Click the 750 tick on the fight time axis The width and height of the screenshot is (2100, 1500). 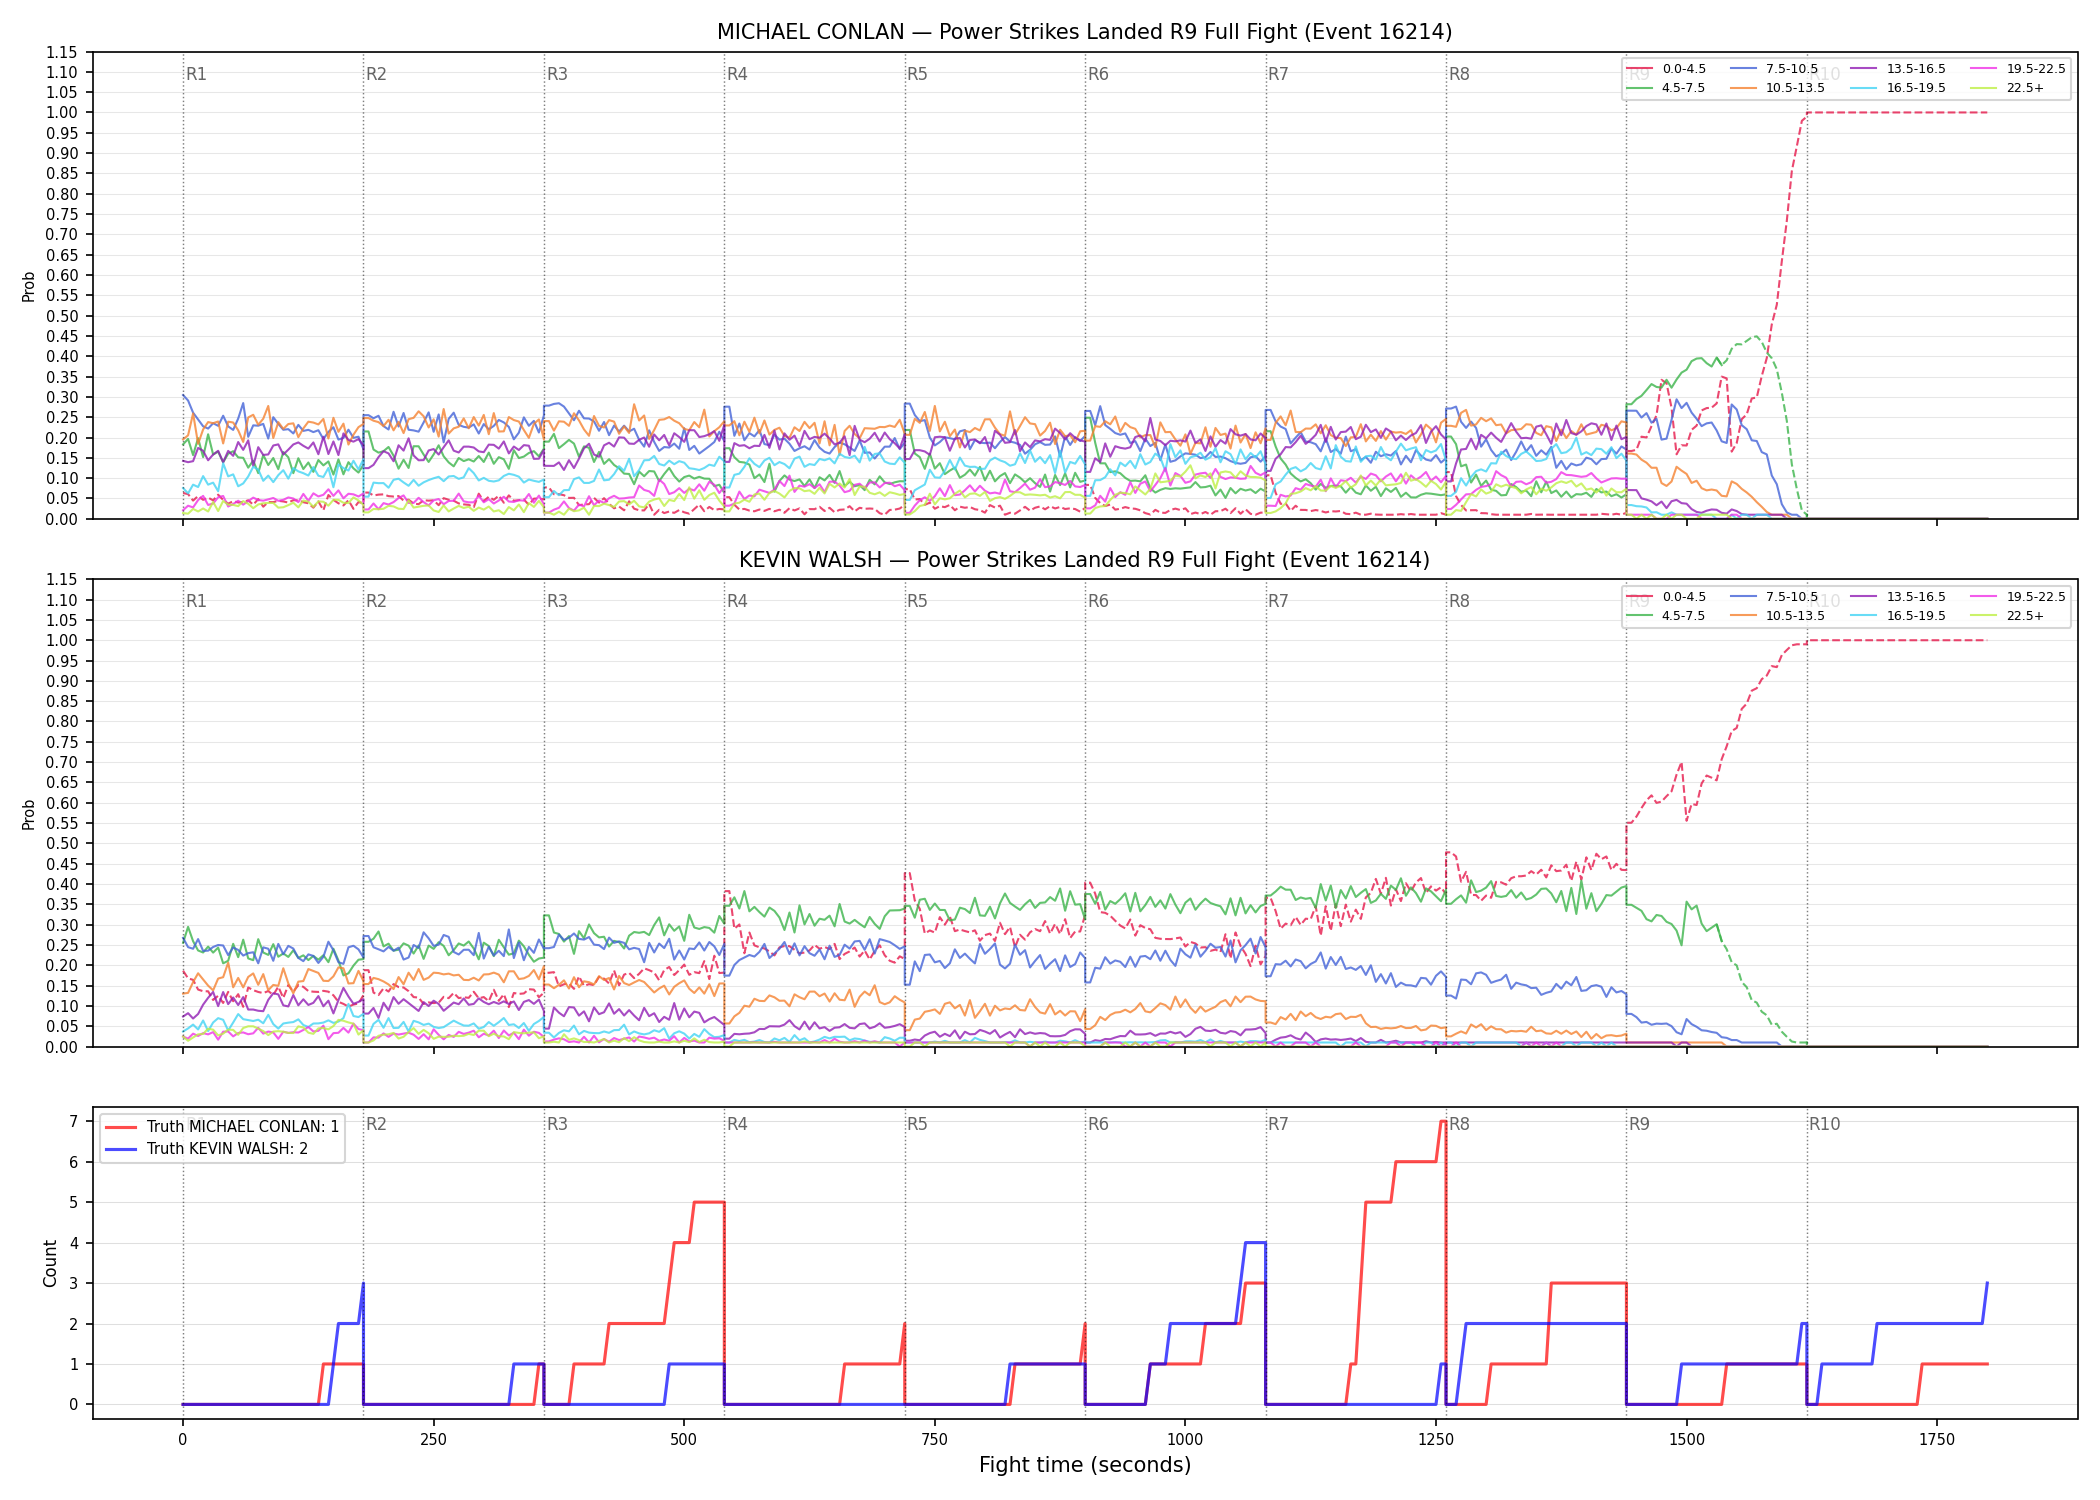tap(935, 1439)
